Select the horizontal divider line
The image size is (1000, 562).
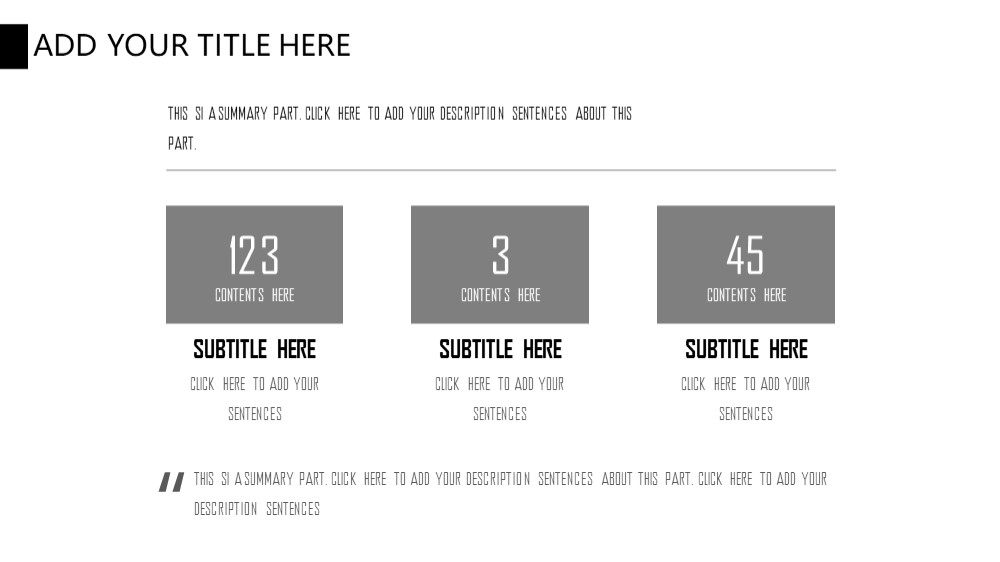[x=501, y=170]
